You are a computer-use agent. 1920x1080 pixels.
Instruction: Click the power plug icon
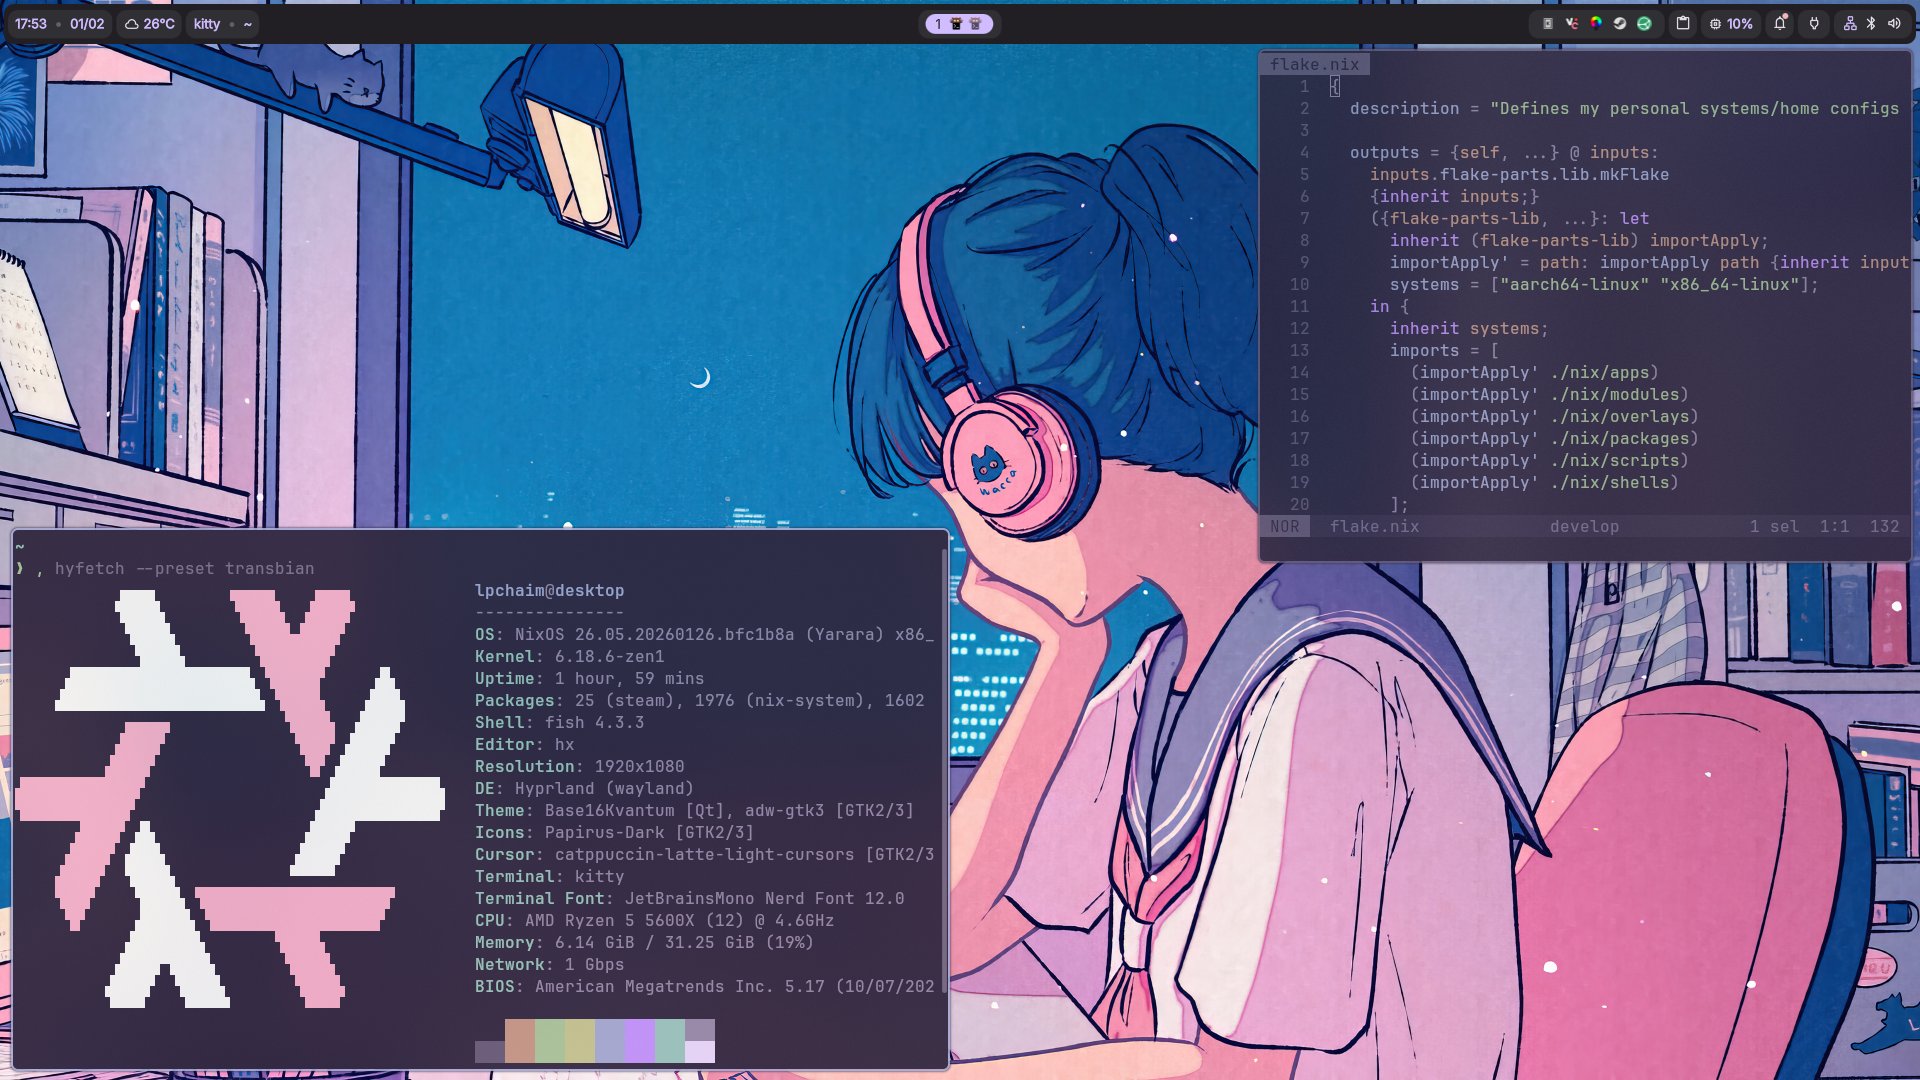click(x=1814, y=24)
